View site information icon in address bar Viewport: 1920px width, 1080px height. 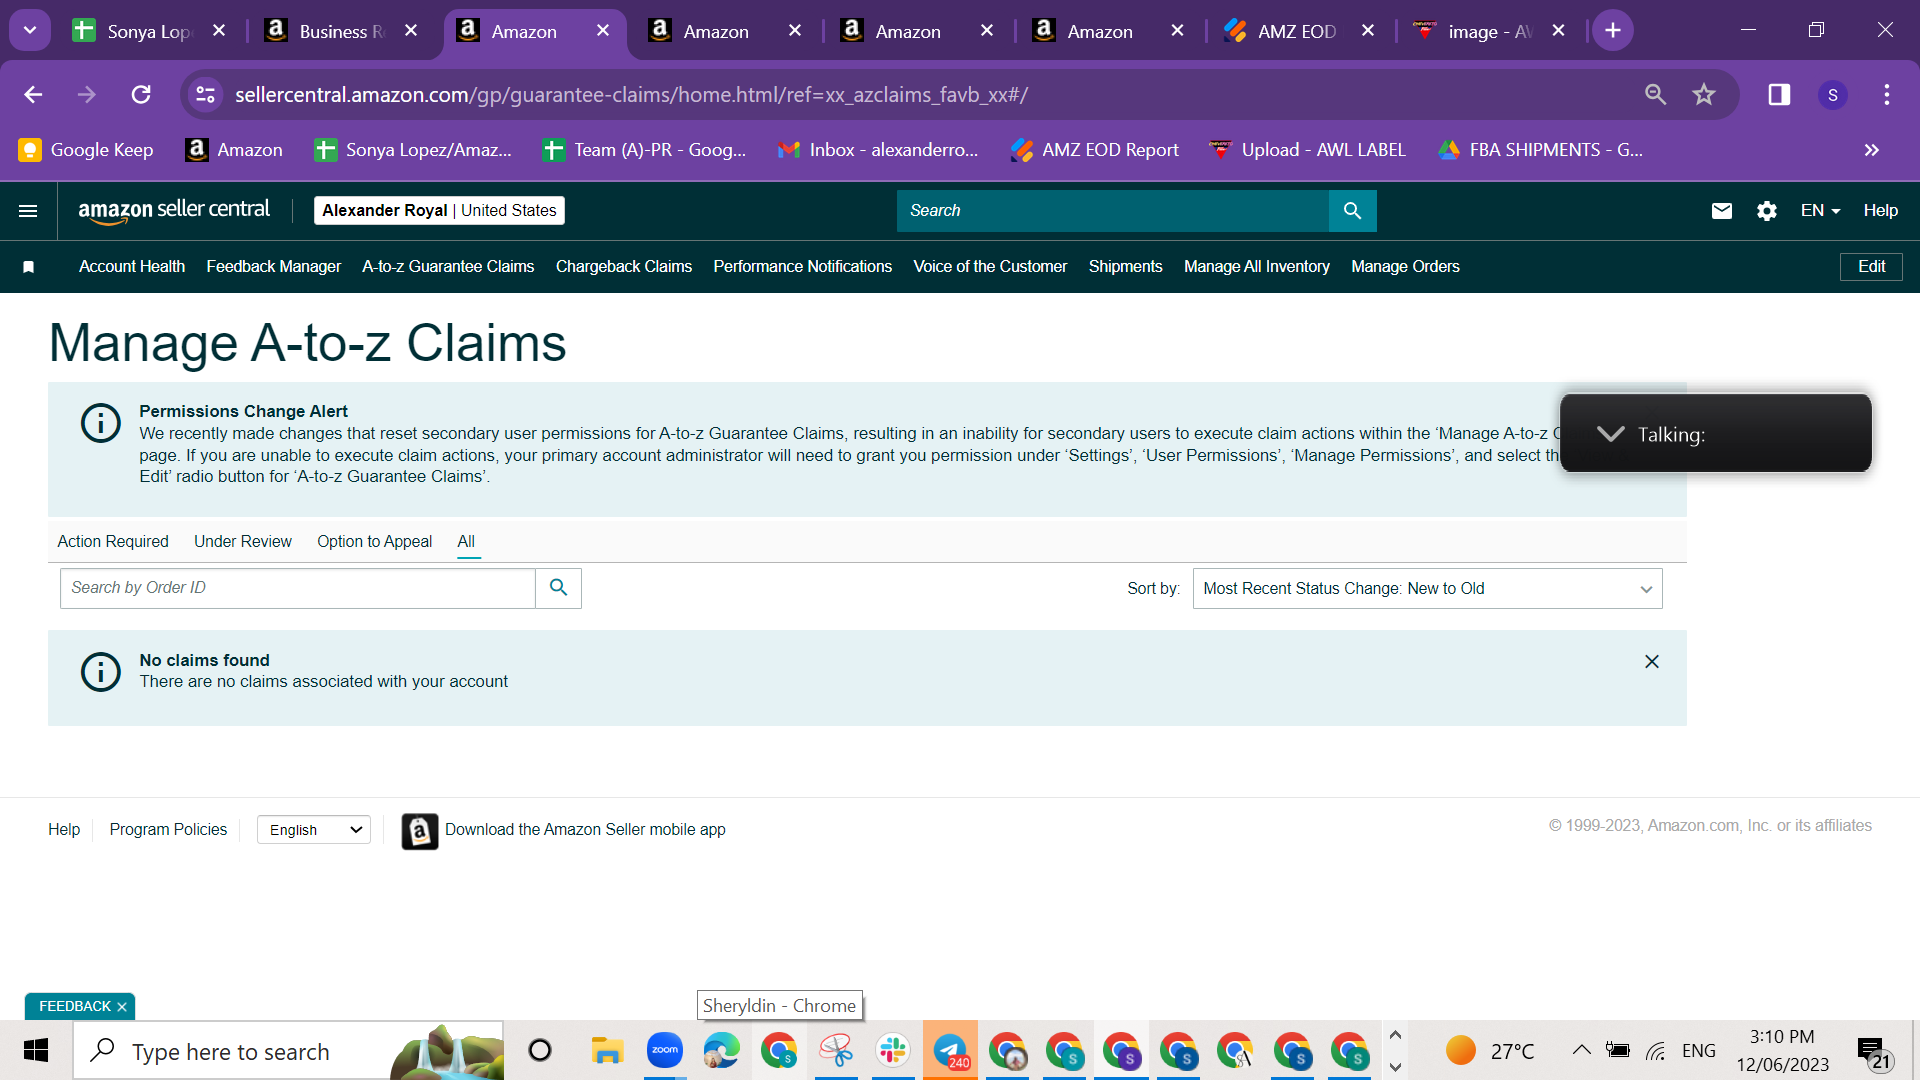coord(206,95)
